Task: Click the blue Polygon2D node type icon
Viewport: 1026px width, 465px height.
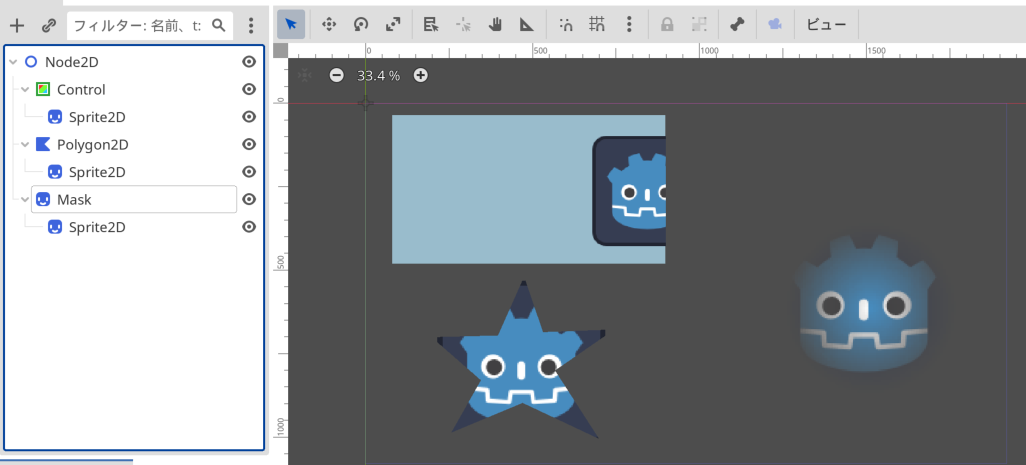Action: click(x=43, y=144)
